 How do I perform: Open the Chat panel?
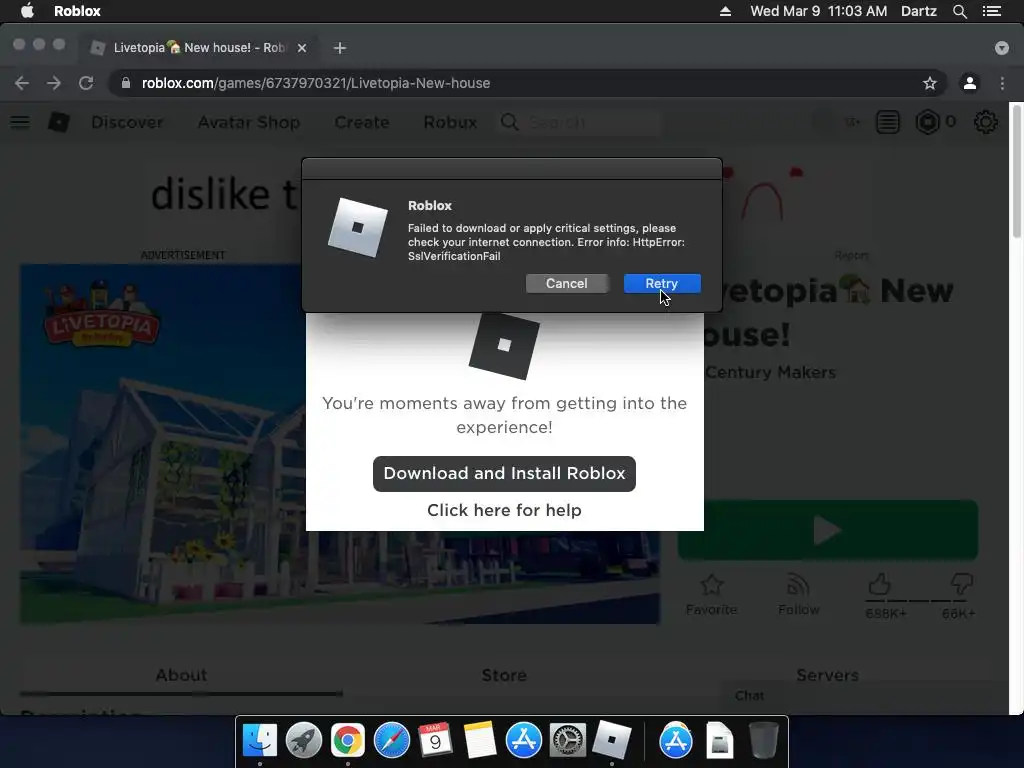coord(750,696)
